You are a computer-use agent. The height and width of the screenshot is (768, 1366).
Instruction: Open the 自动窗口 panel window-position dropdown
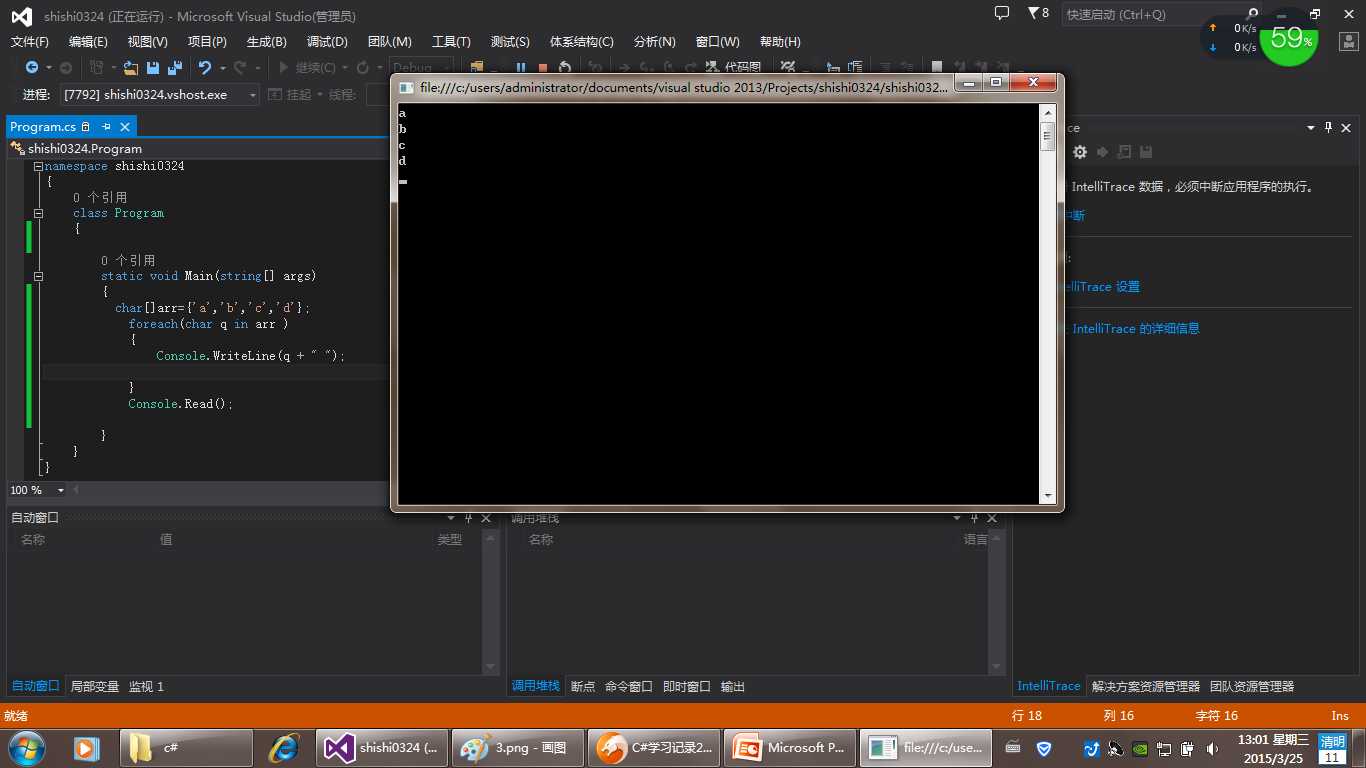coord(451,518)
